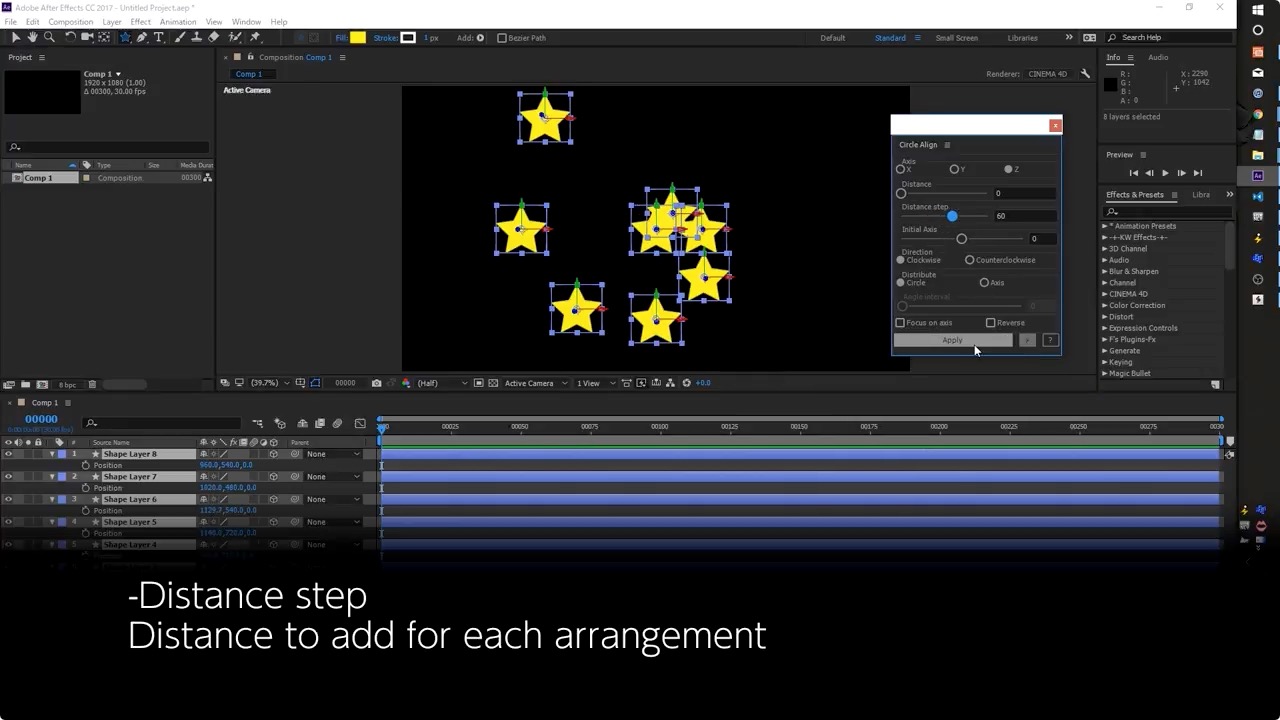Enable the Focus on axis checkbox
Image resolution: width=1280 pixels, height=720 pixels.
pos(900,322)
